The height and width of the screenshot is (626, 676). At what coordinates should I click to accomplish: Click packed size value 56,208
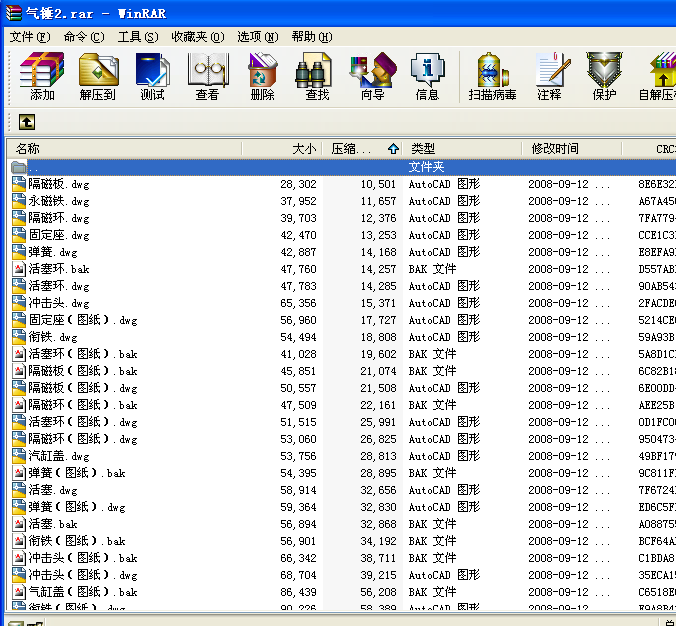point(378,592)
